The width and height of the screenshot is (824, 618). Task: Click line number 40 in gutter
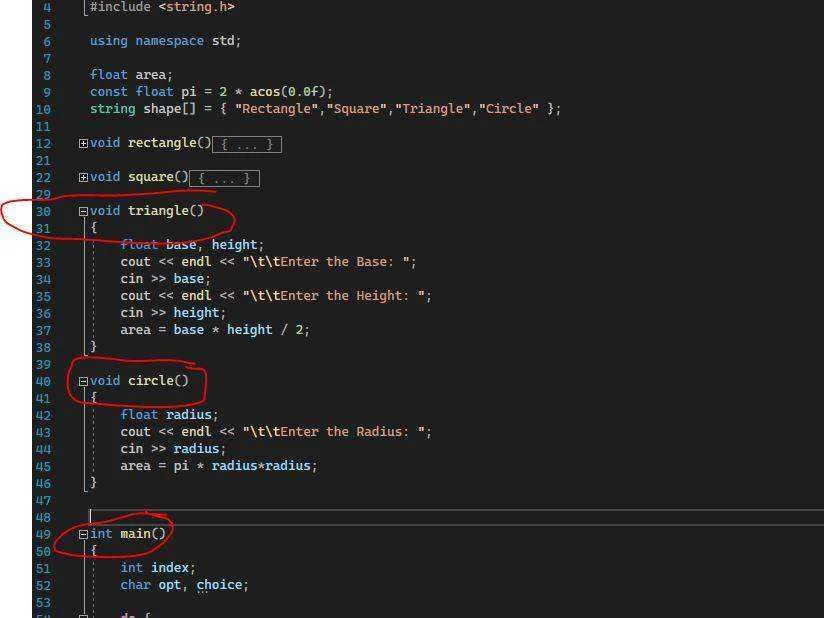[x=43, y=382]
